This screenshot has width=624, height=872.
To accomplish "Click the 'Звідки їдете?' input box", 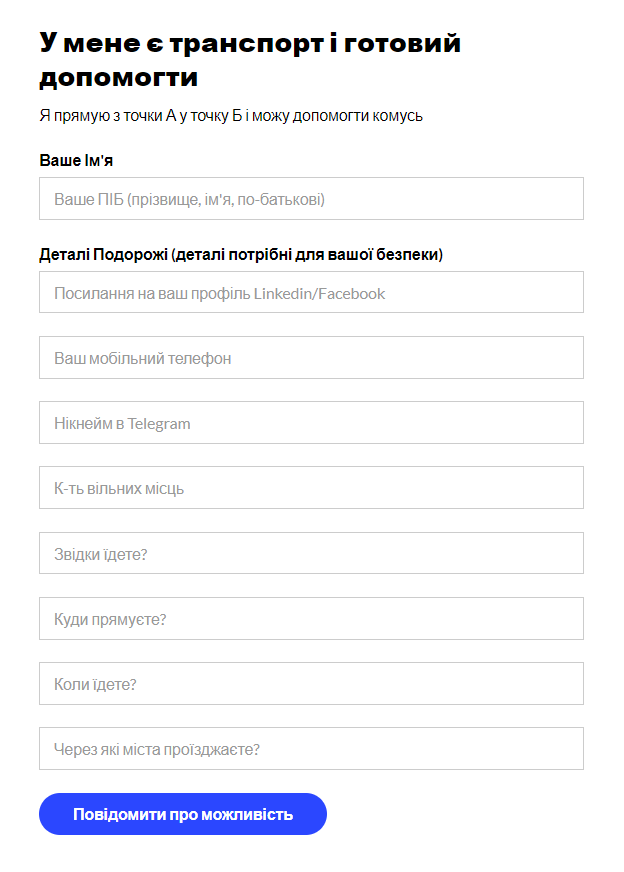I will tap(311, 553).
